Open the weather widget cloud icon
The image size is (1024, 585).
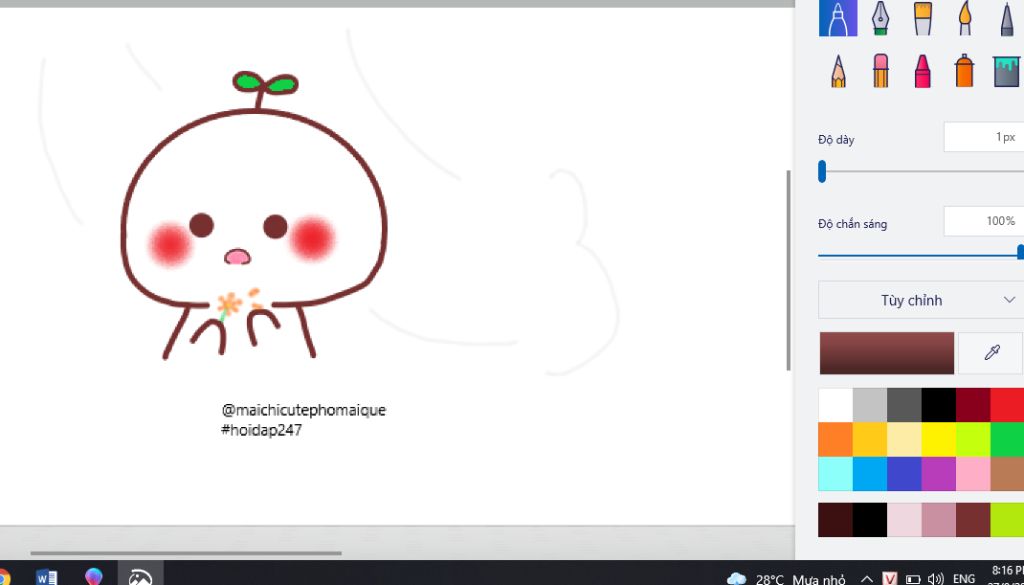[737, 578]
